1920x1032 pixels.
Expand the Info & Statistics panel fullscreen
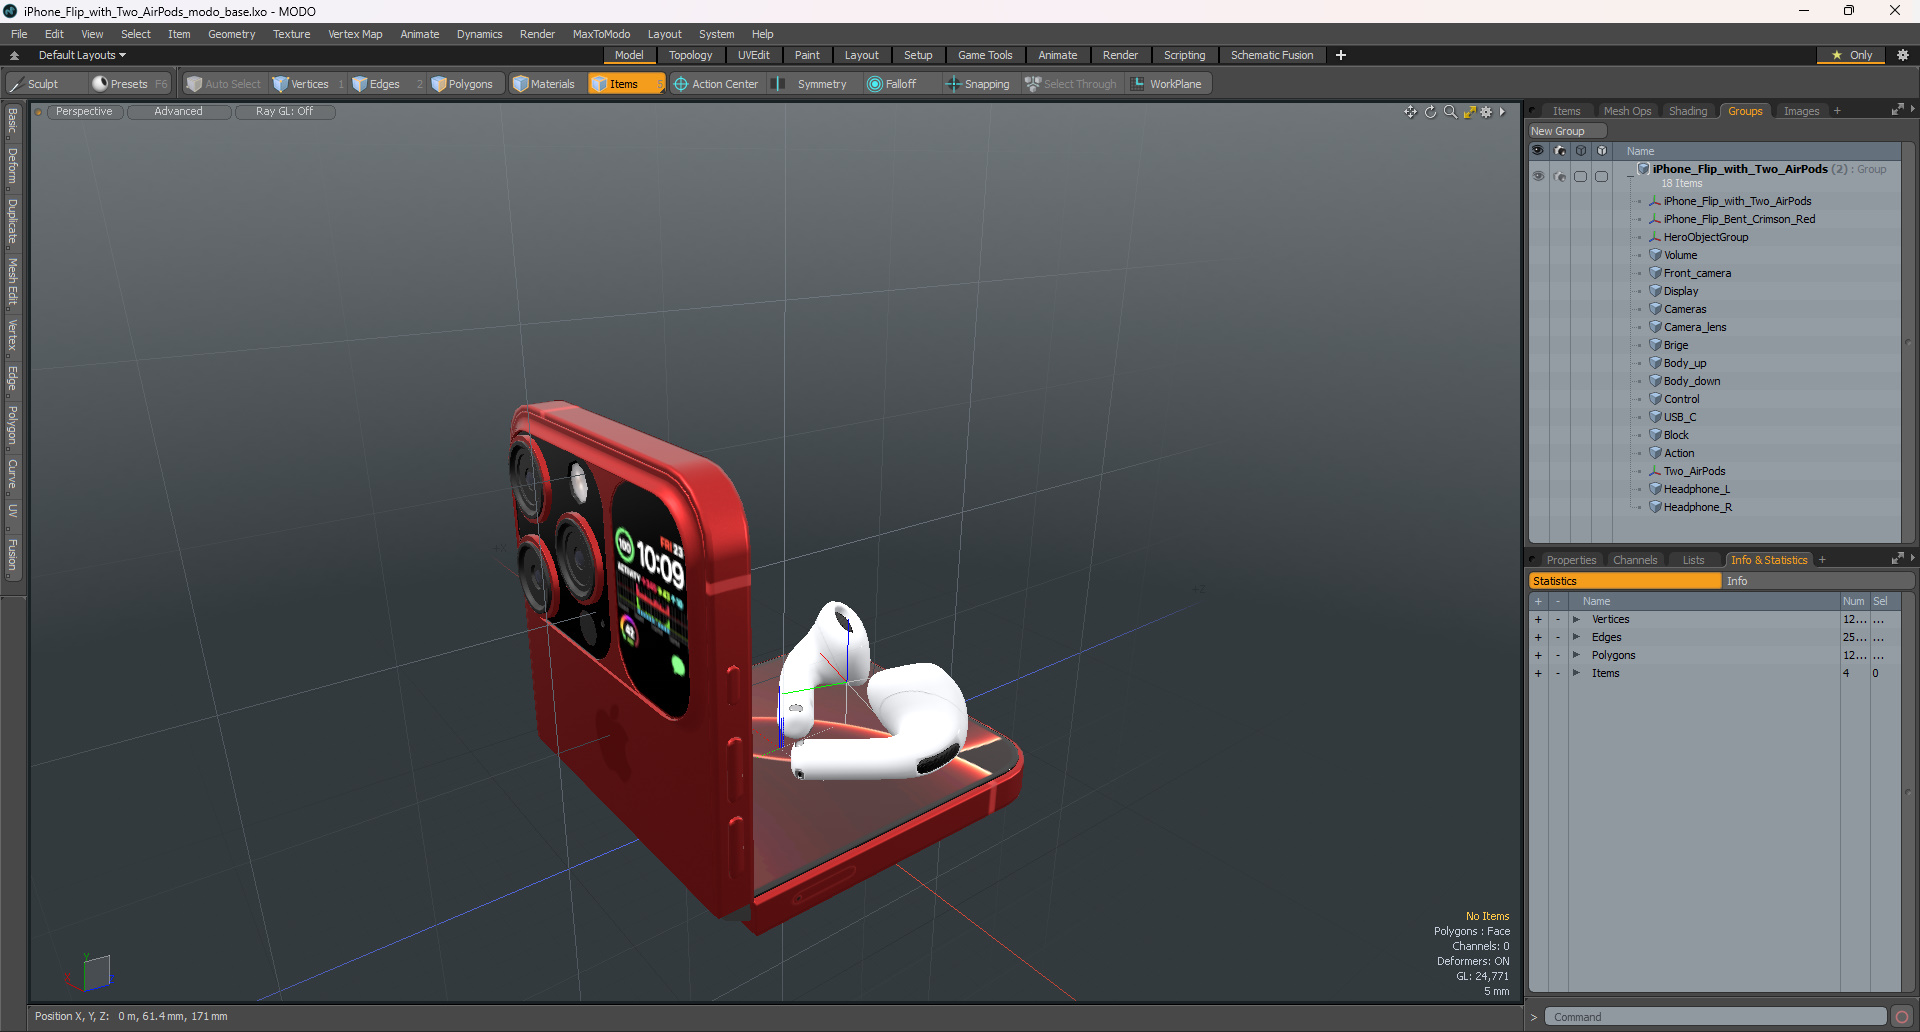[x=1897, y=559]
